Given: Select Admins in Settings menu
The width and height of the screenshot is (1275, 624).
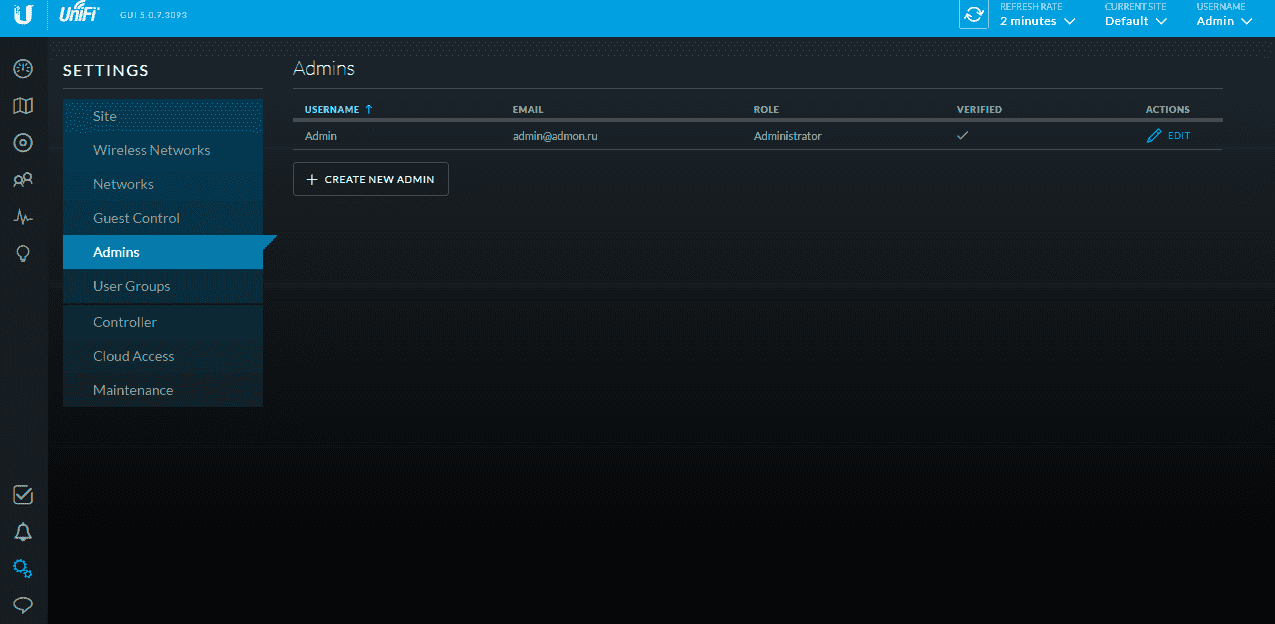Looking at the screenshot, I should pyautogui.click(x=163, y=252).
